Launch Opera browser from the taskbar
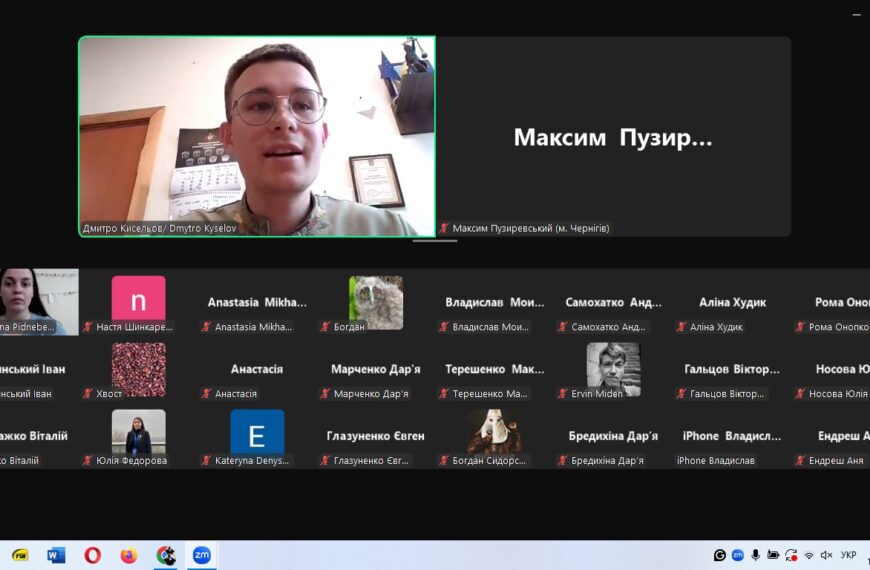This screenshot has height=570, width=870. click(93, 555)
